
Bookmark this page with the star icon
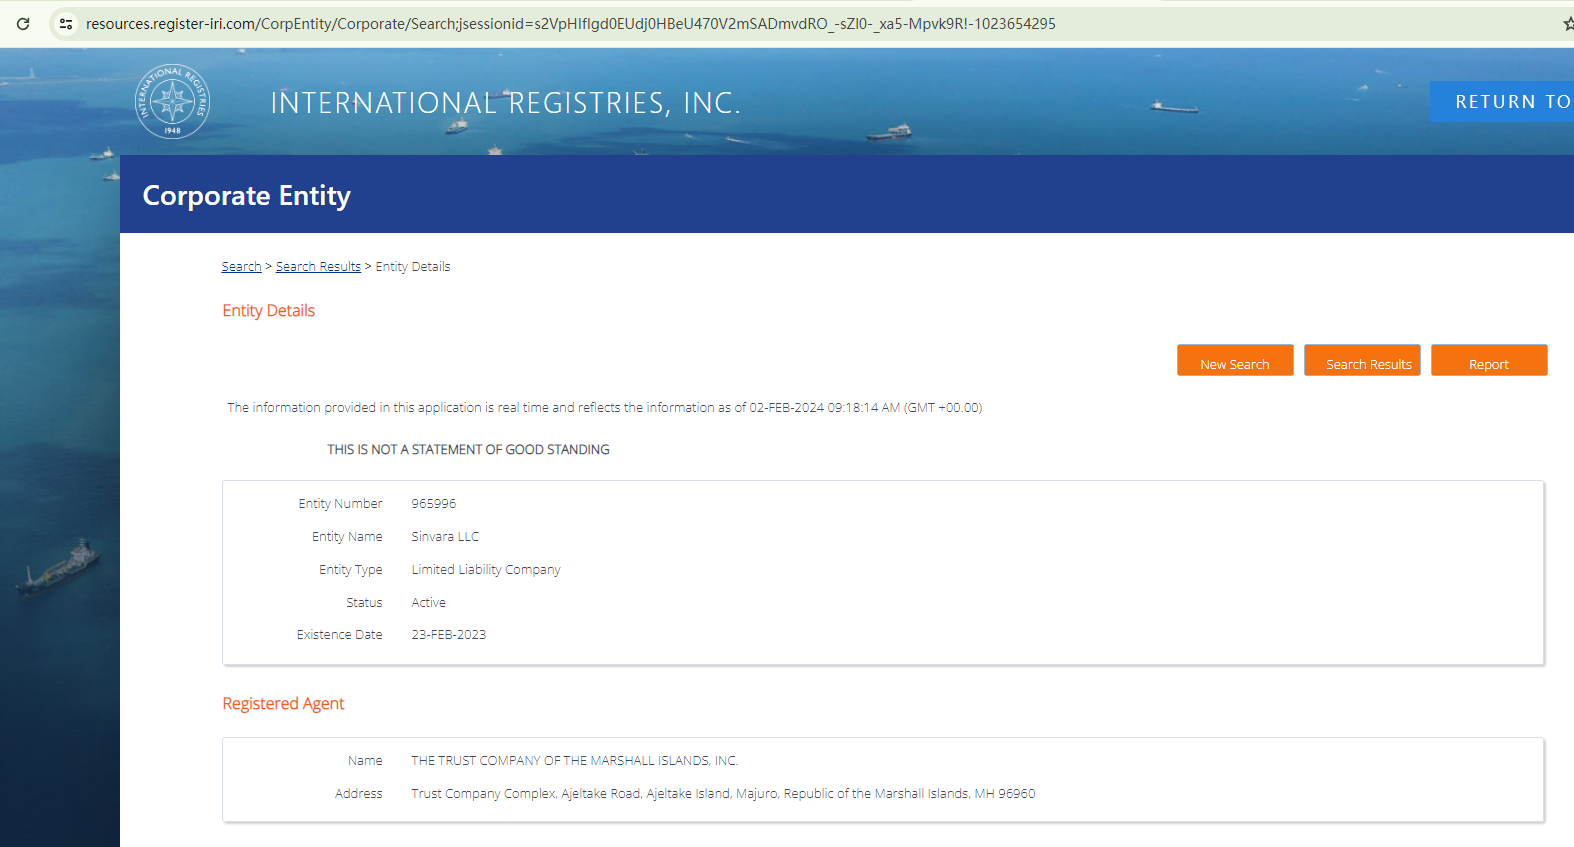1567,24
